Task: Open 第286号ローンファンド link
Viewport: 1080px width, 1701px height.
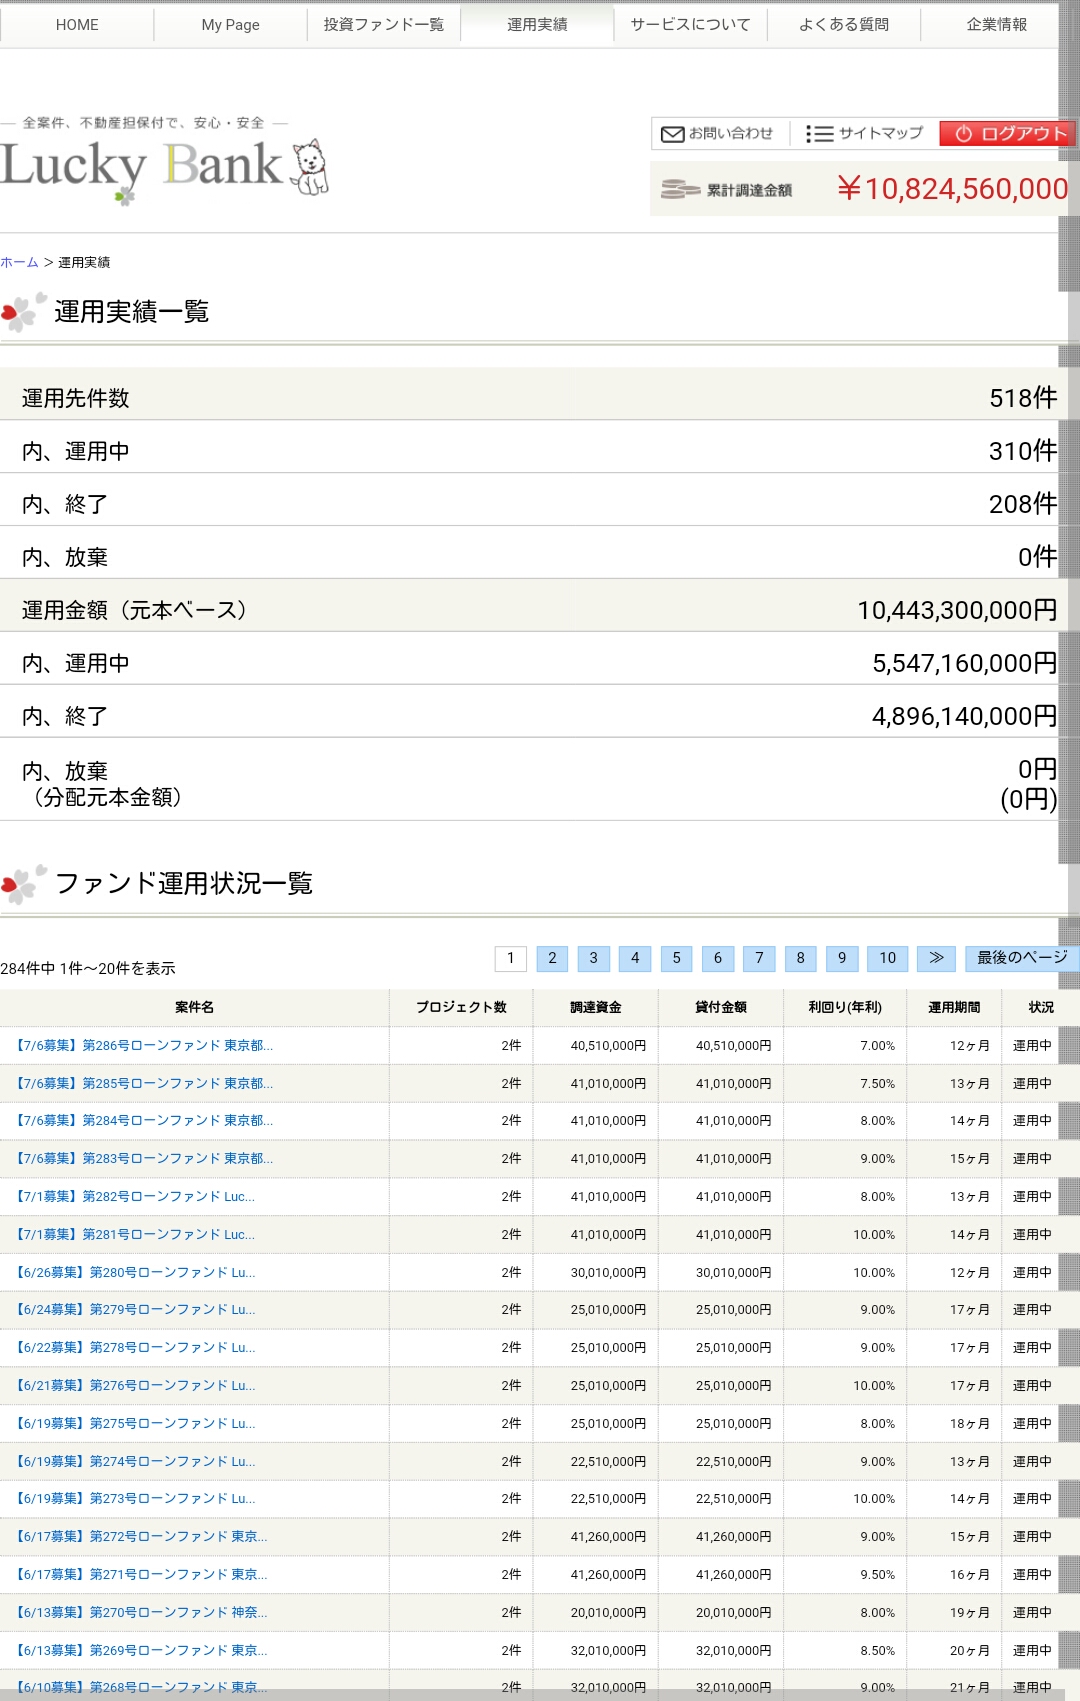Action: coord(145,1046)
